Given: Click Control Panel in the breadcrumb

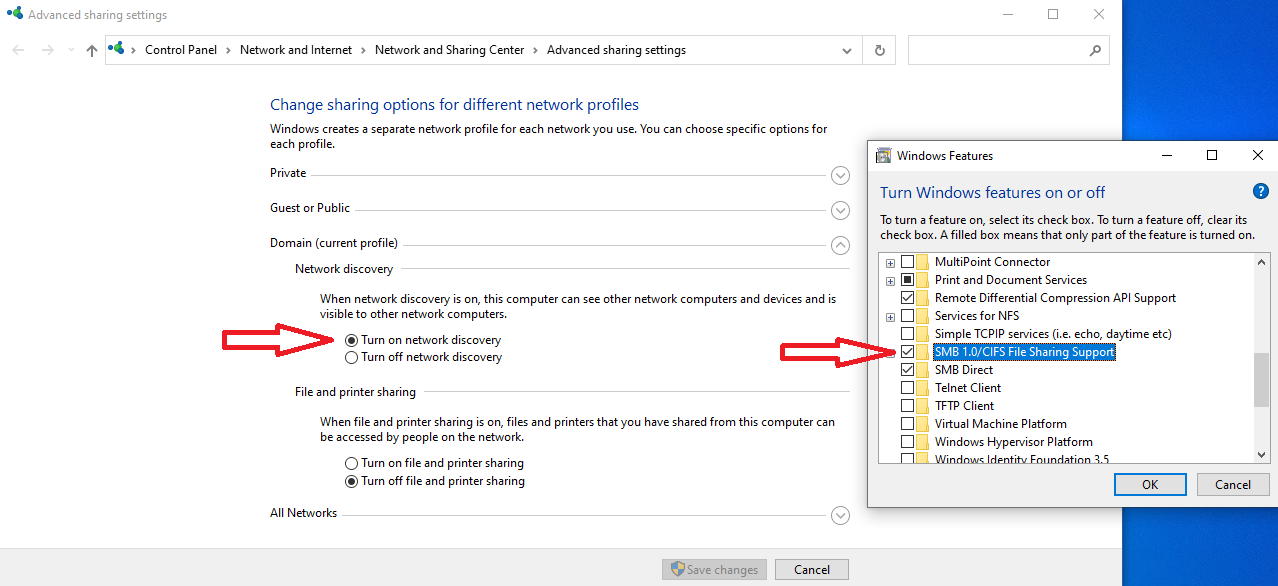Looking at the screenshot, I should 181,50.
